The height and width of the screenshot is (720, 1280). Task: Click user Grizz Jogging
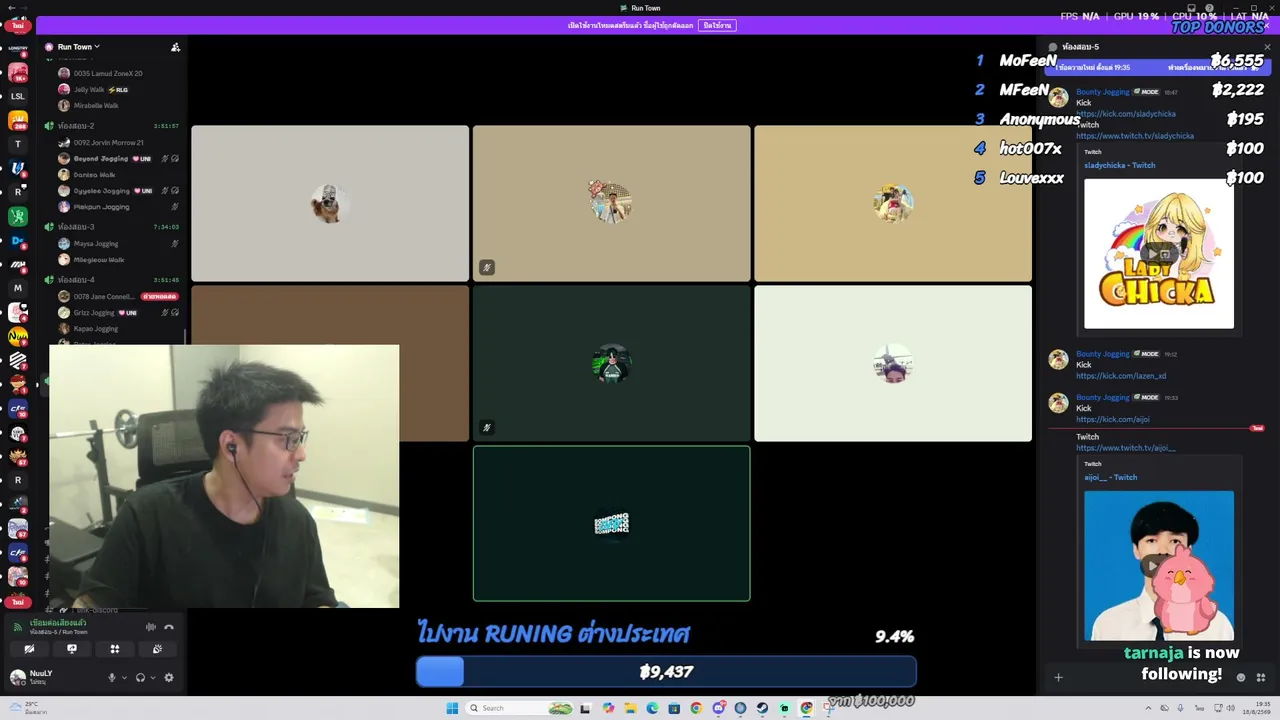(x=95, y=312)
